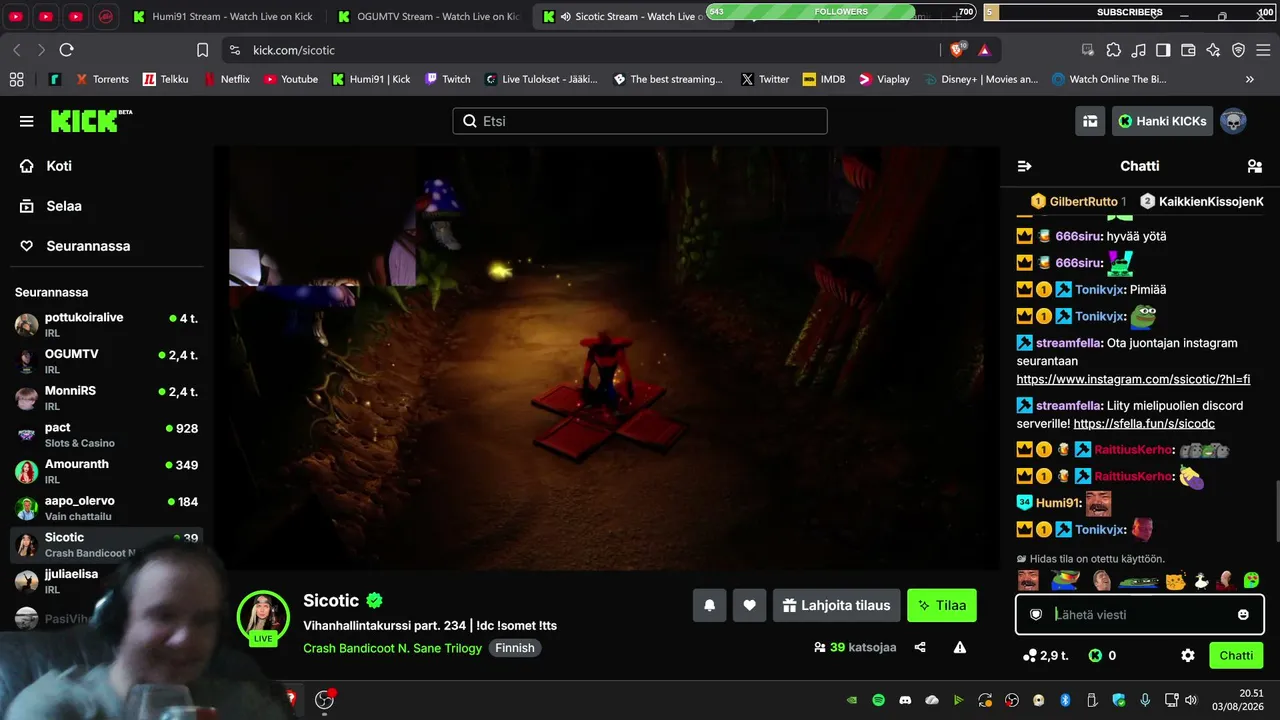Open Amouranth channel in followed list
Image resolution: width=1280 pixels, height=720 pixels.
pyautogui.click(x=107, y=471)
